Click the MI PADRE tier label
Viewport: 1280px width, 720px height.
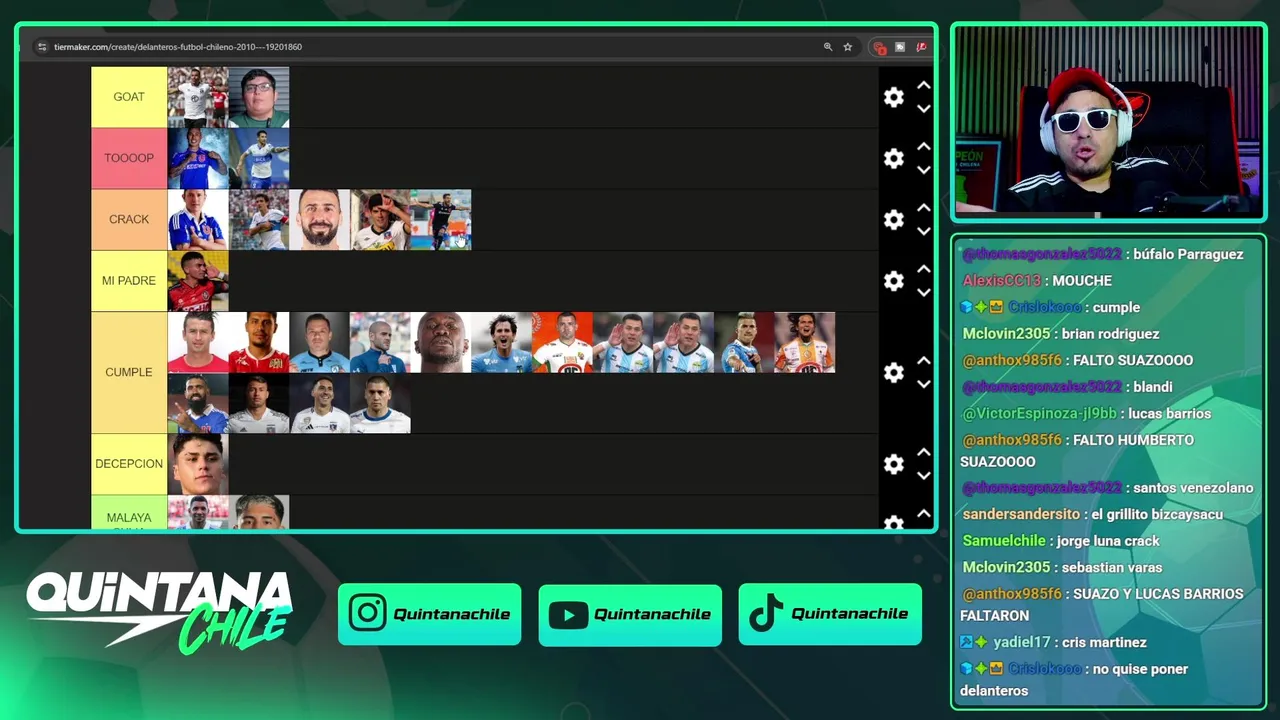pyautogui.click(x=129, y=281)
